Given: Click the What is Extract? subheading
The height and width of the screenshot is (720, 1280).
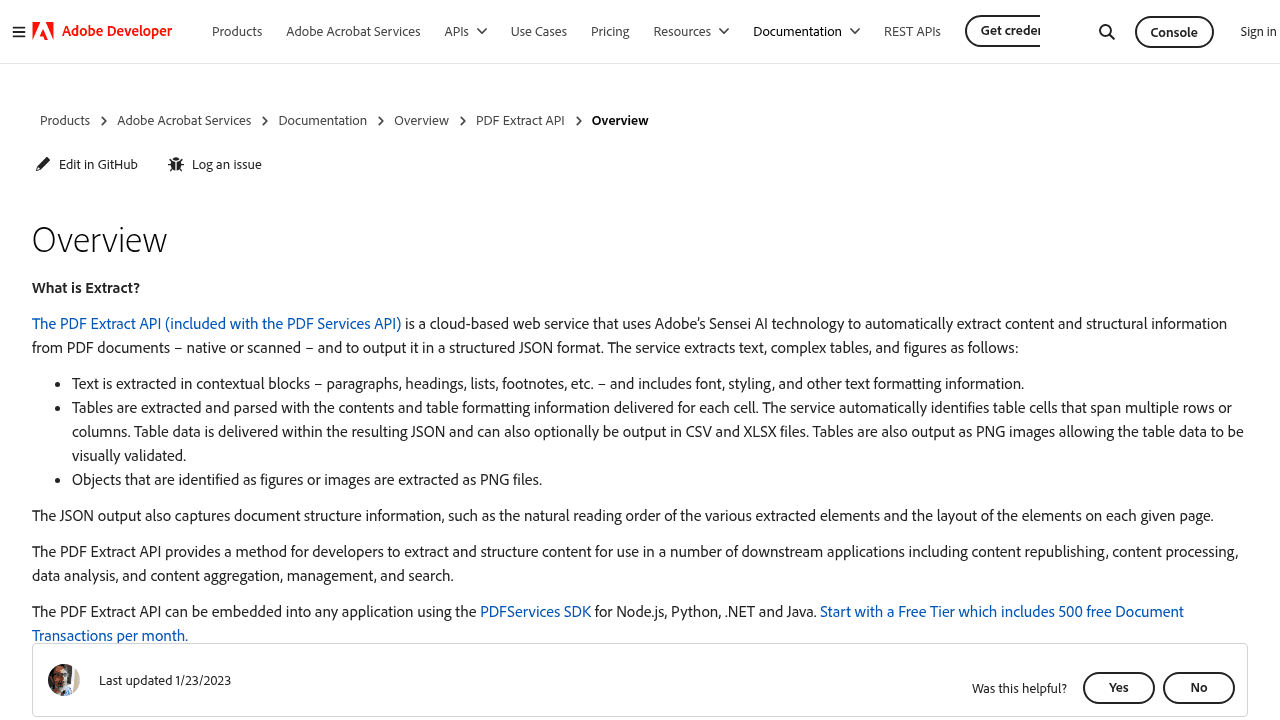Looking at the screenshot, I should pyautogui.click(x=86, y=288).
